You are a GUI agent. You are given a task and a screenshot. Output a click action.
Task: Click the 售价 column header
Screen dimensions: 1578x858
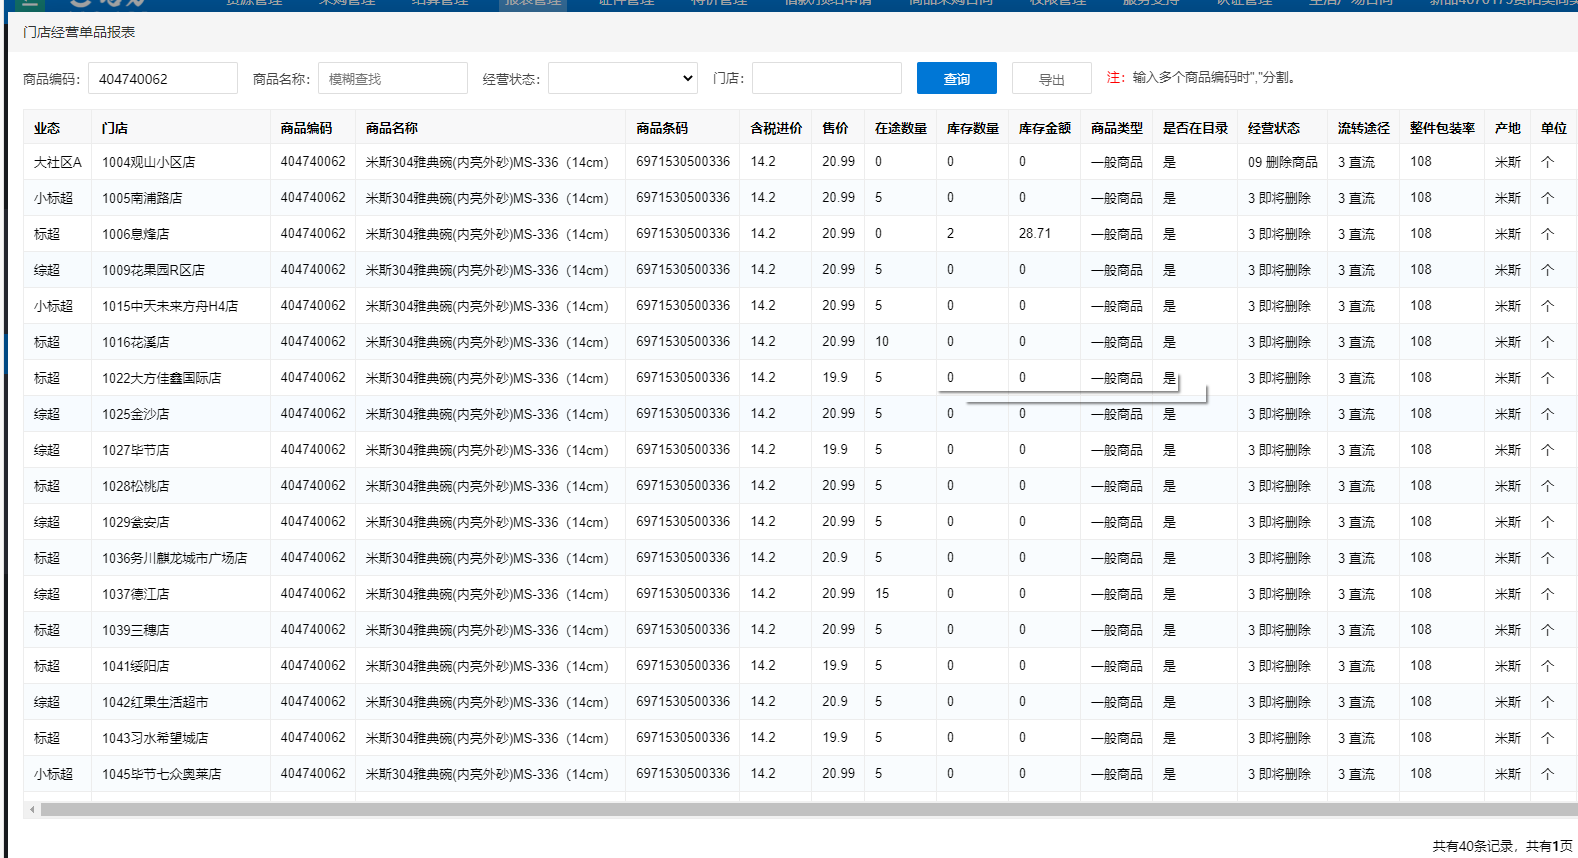[835, 128]
